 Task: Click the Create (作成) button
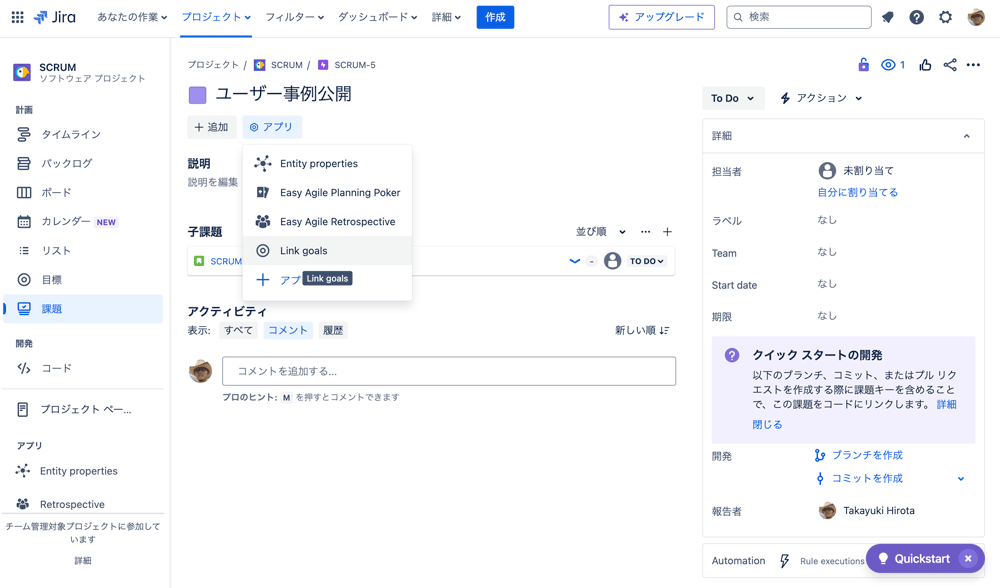click(495, 17)
